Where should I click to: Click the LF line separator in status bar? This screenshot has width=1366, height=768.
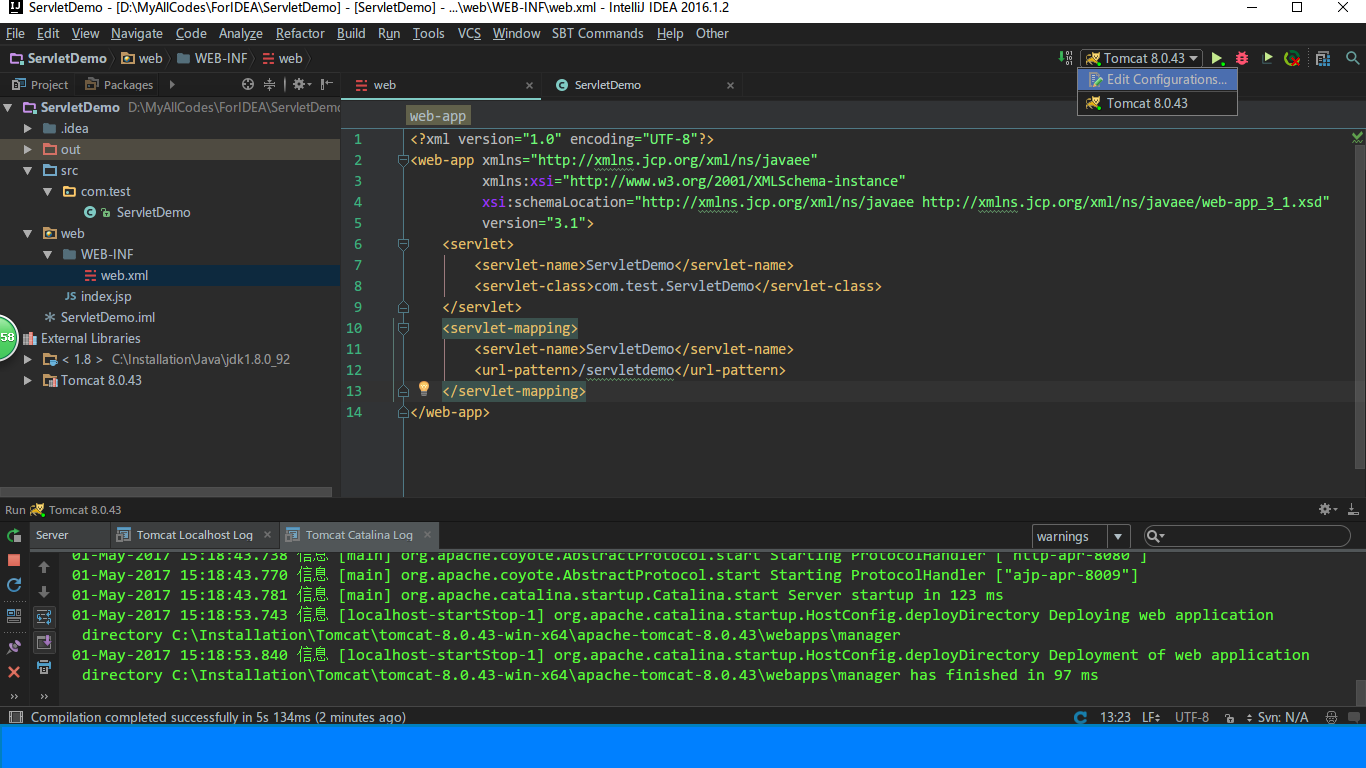pyautogui.click(x=1150, y=717)
